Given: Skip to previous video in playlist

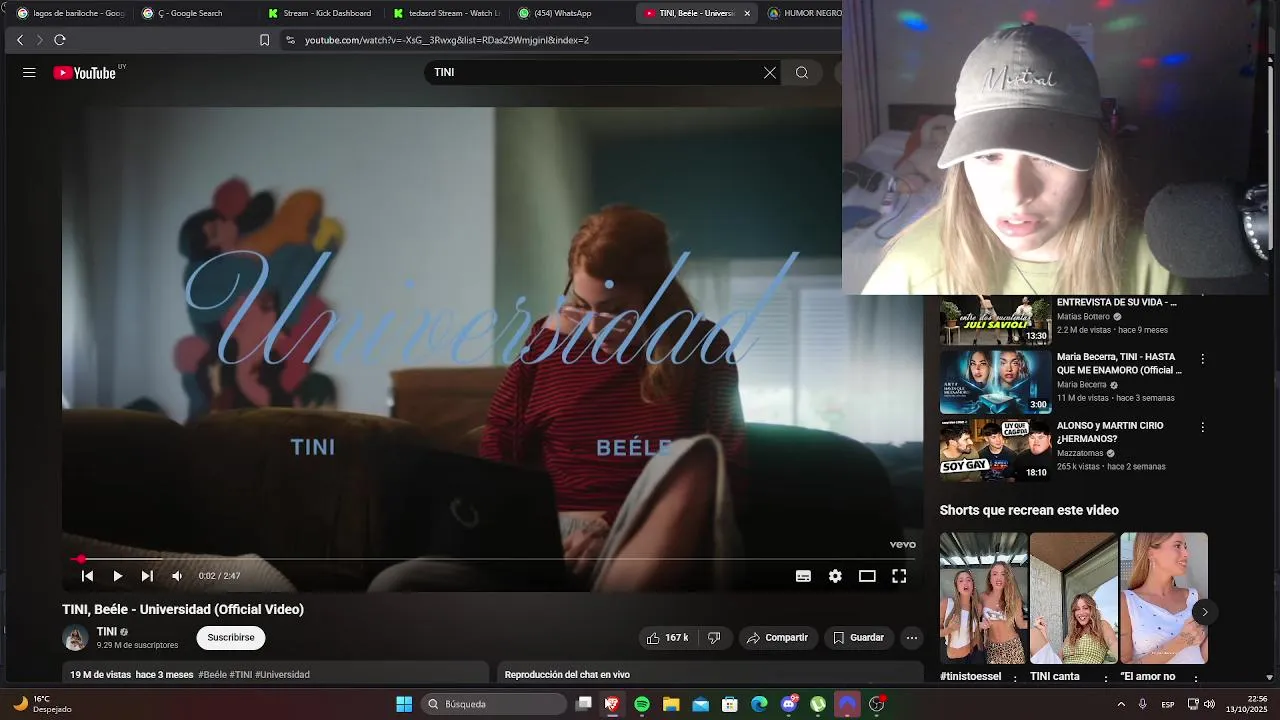Looking at the screenshot, I should click(87, 576).
